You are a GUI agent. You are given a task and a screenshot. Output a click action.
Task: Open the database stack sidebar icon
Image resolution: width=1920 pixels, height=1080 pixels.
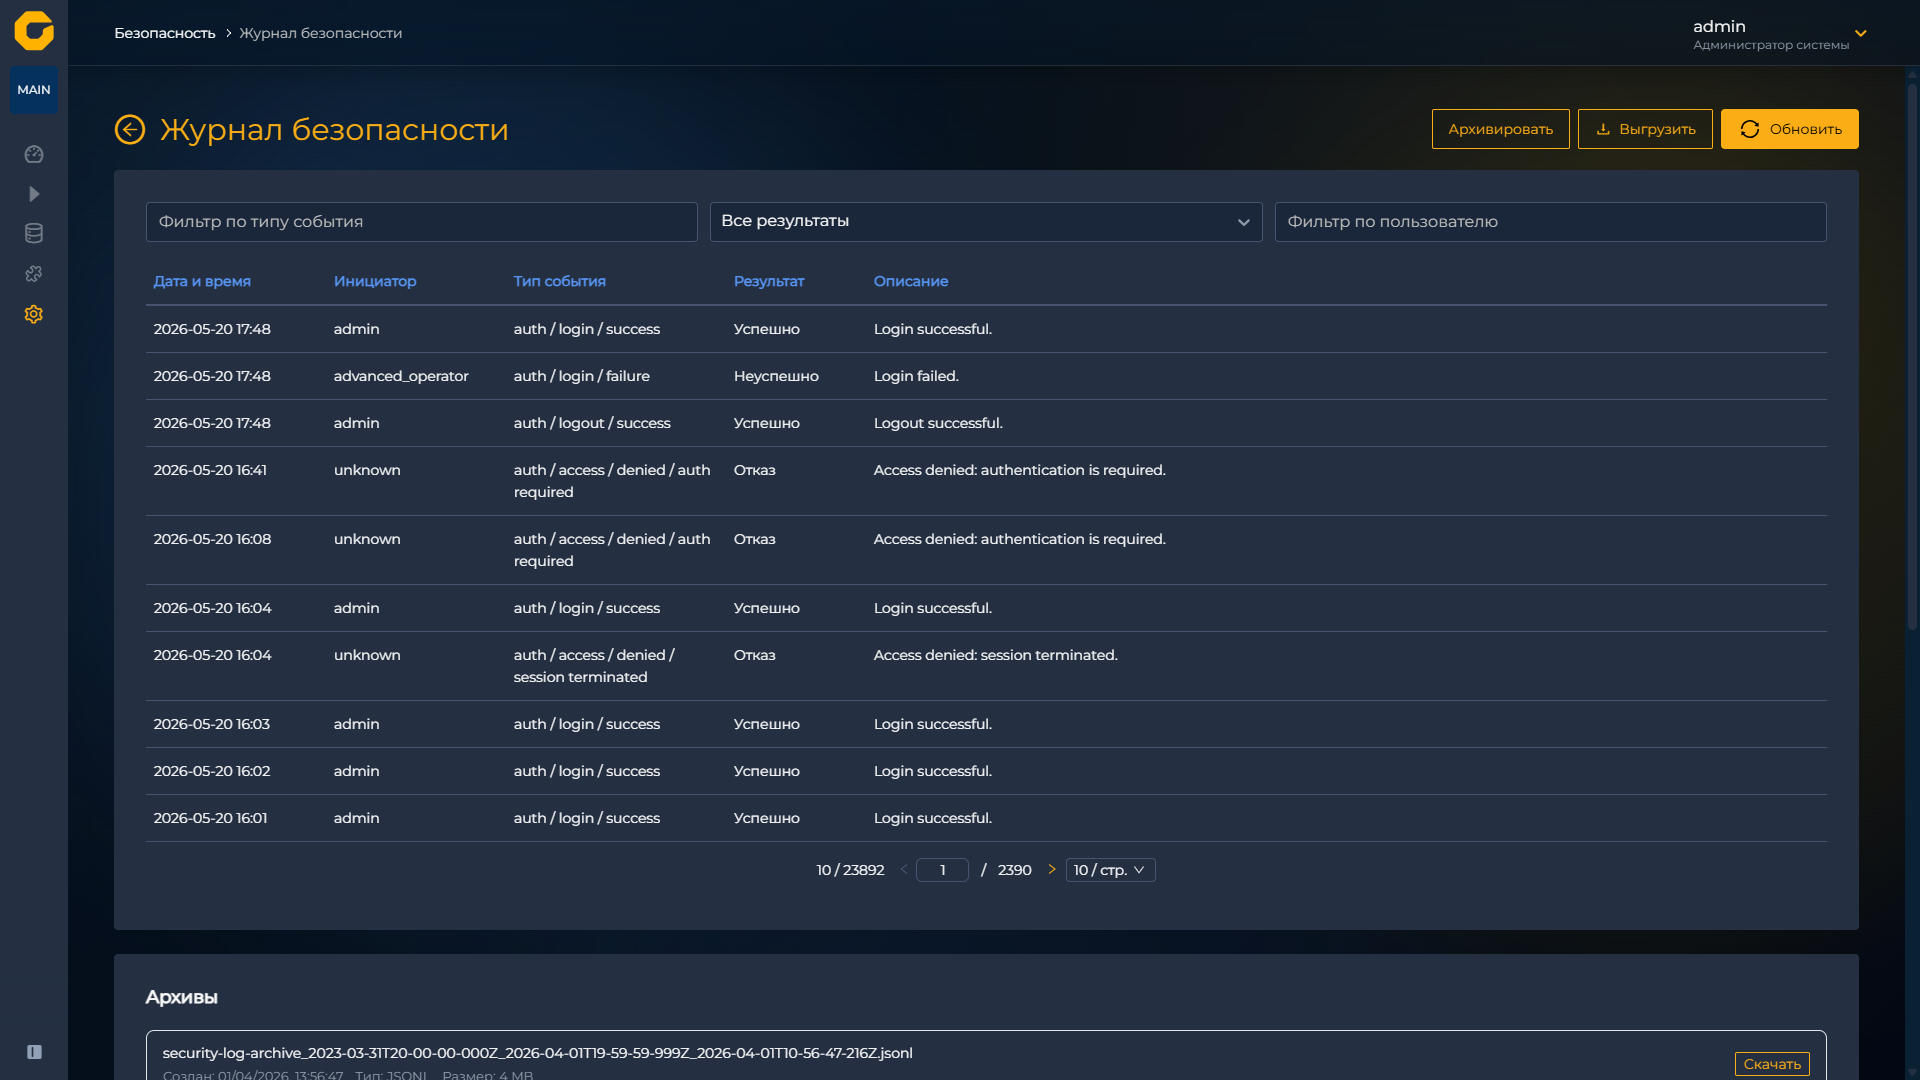pyautogui.click(x=34, y=234)
